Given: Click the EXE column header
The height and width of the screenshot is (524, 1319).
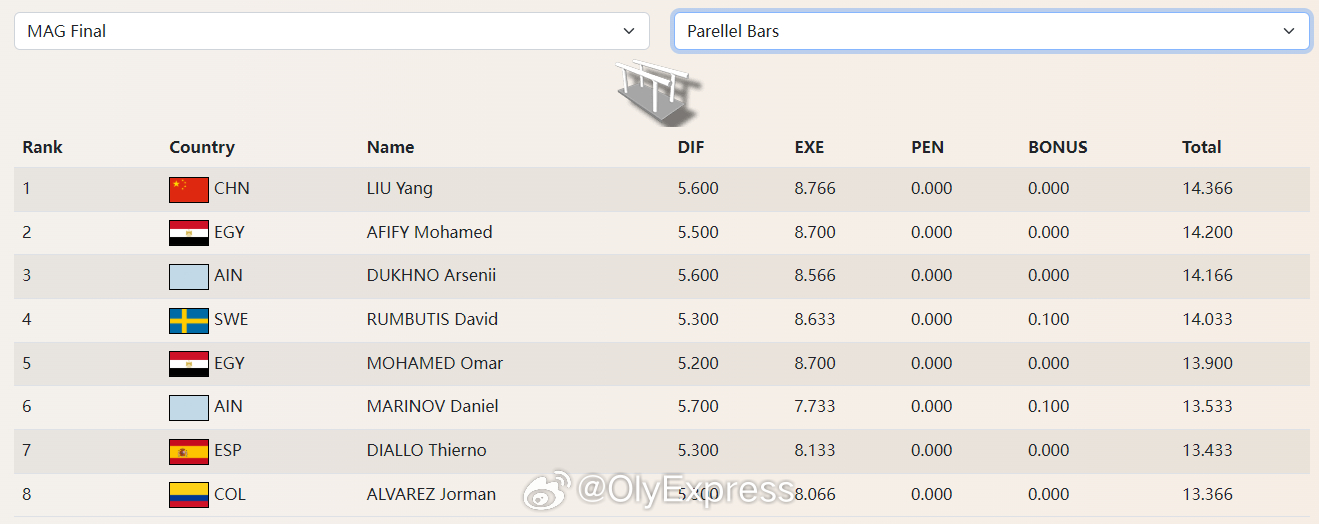Looking at the screenshot, I should [x=809, y=147].
